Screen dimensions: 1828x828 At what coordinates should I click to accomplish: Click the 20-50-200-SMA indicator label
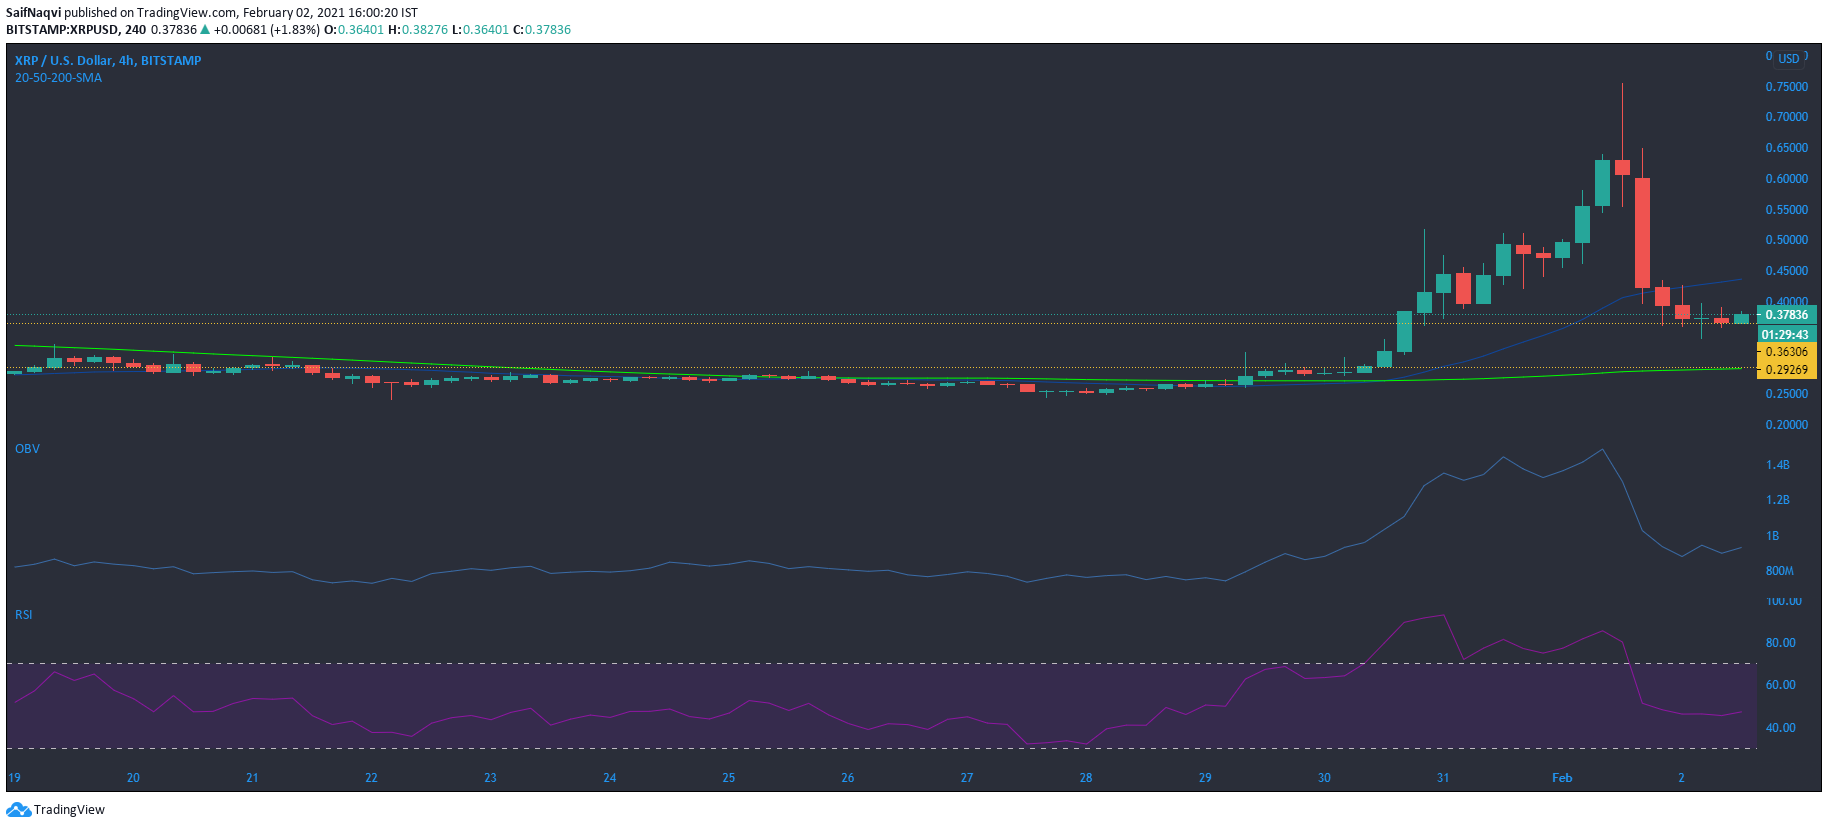[58, 78]
